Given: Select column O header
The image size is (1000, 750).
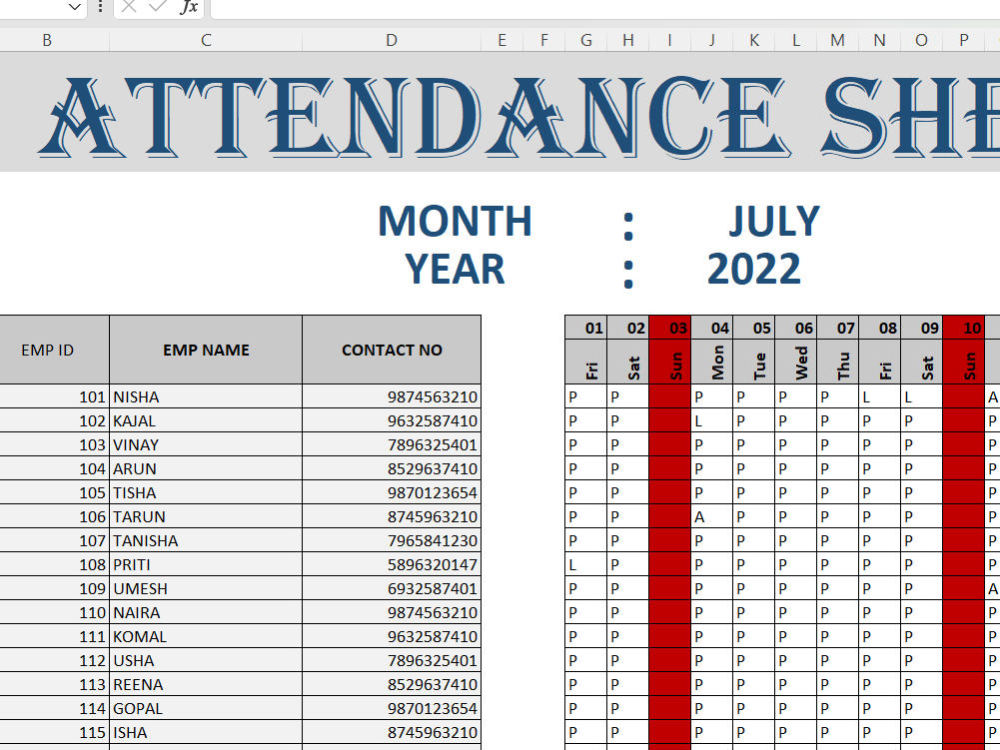Looking at the screenshot, I should [922, 40].
